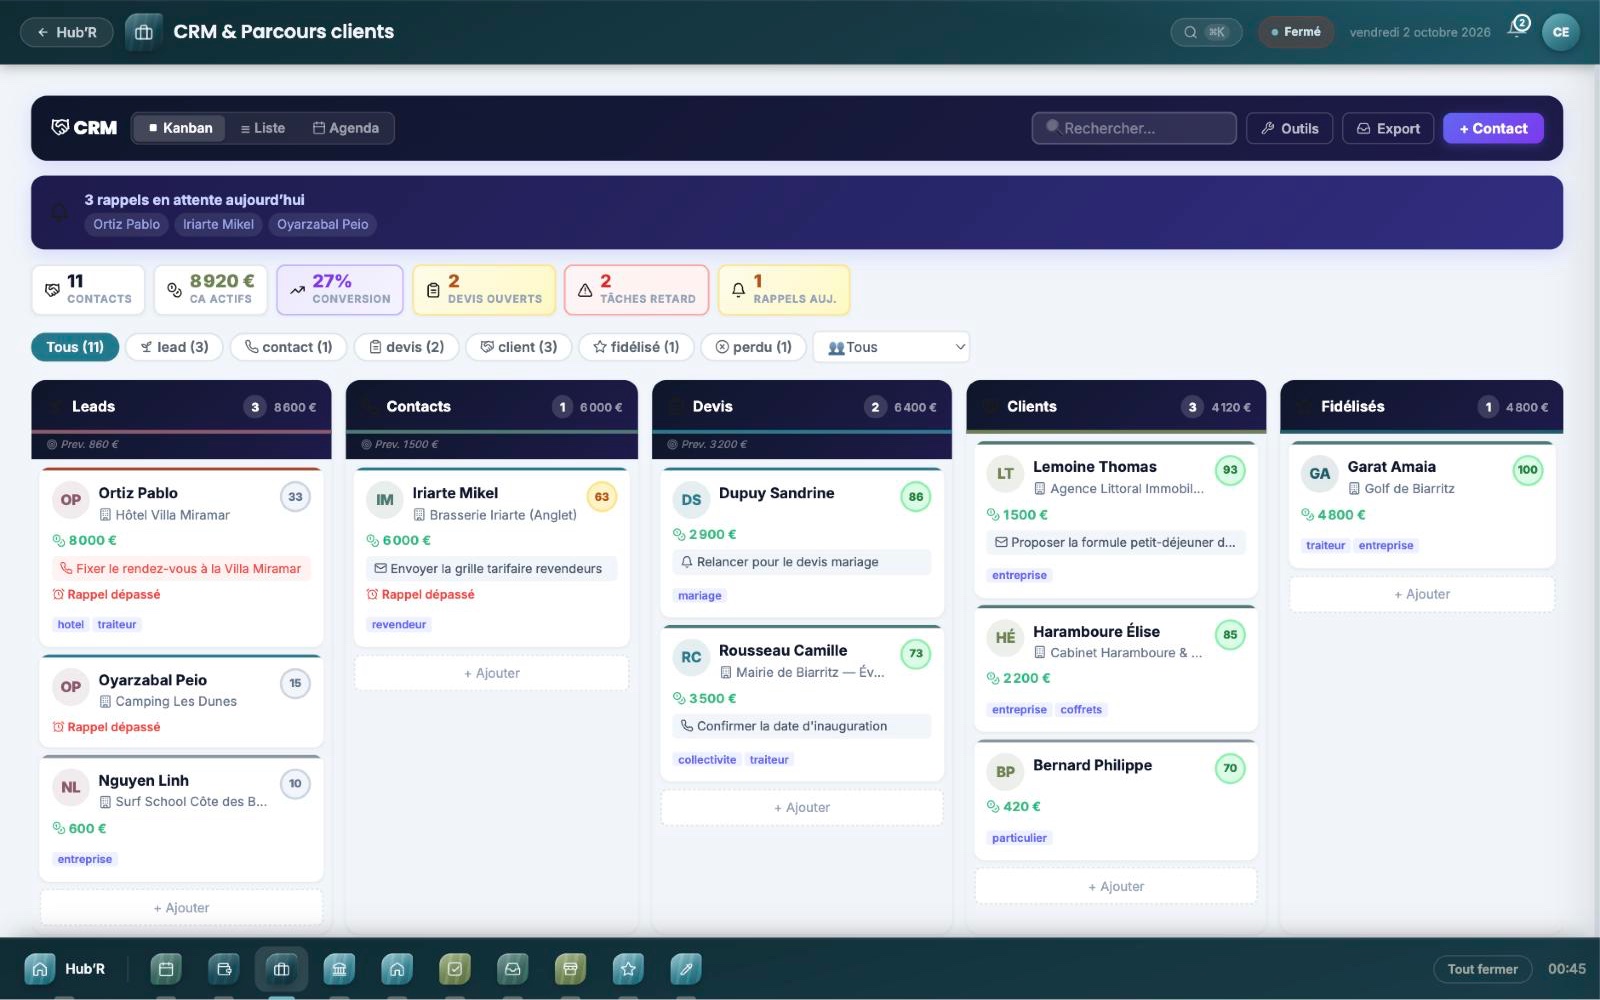Open the Nguyen Linh lead card
The height and width of the screenshot is (1000, 1600).
pos(181,819)
